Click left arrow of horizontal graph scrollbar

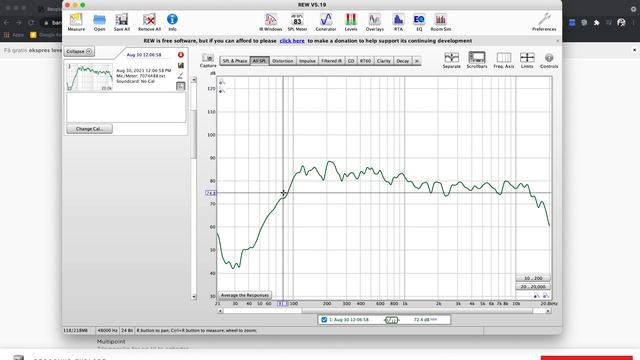click(x=220, y=311)
